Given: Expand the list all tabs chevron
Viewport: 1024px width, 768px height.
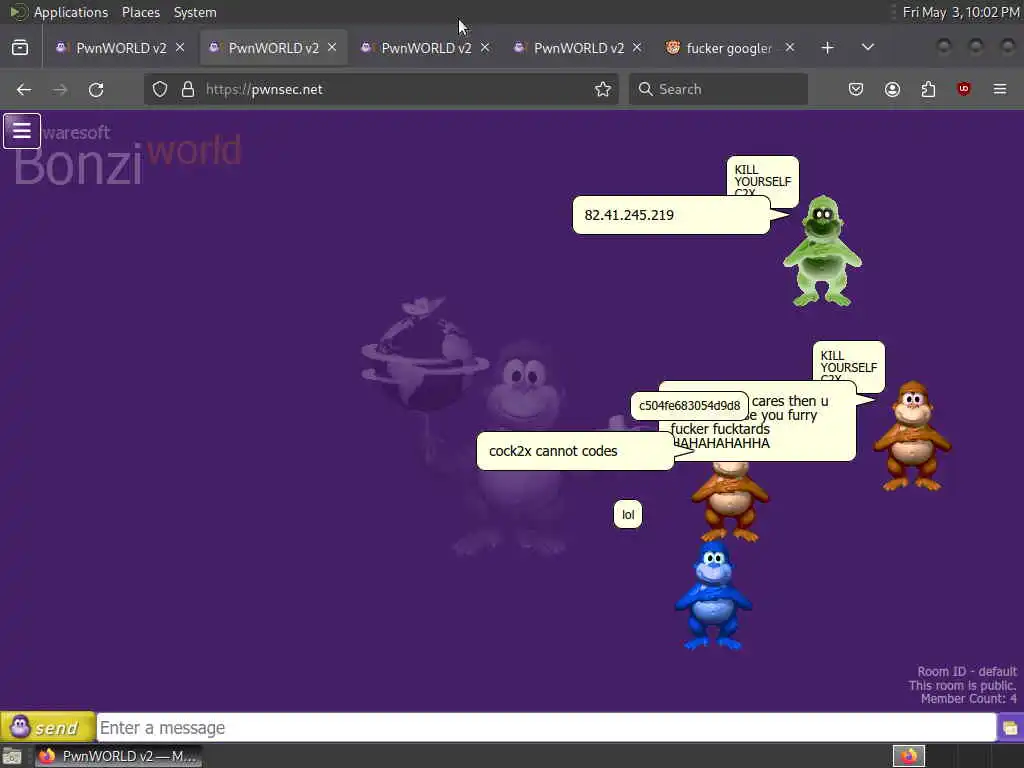Looking at the screenshot, I should click(x=867, y=48).
